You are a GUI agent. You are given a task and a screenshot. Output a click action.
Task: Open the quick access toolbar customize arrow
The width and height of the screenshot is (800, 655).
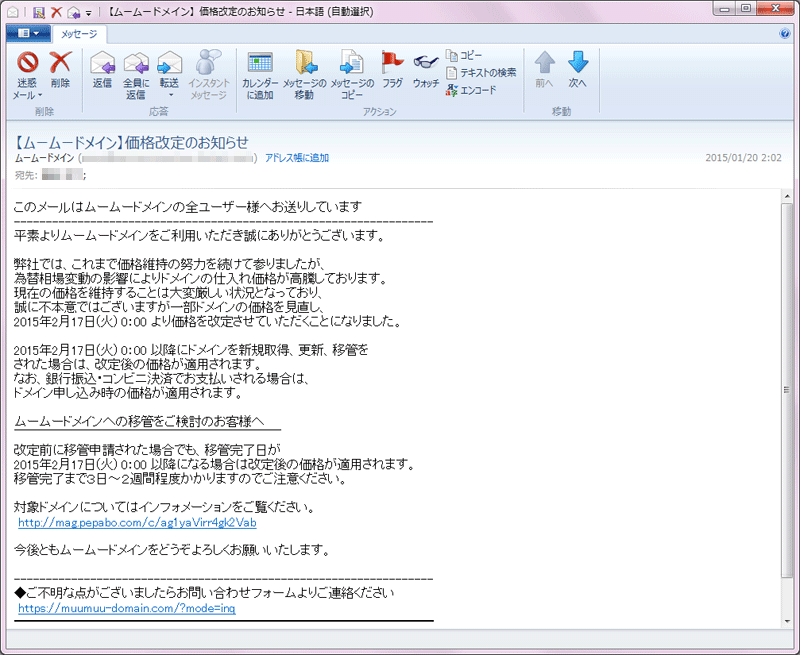pyautogui.click(x=88, y=12)
